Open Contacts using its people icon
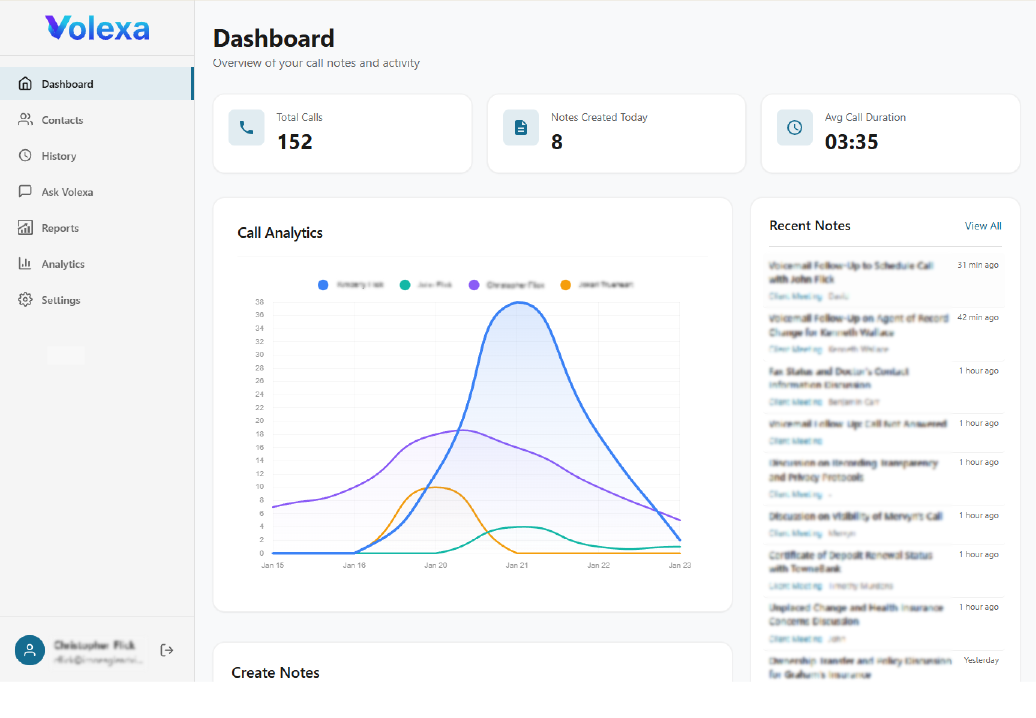 tap(27, 119)
